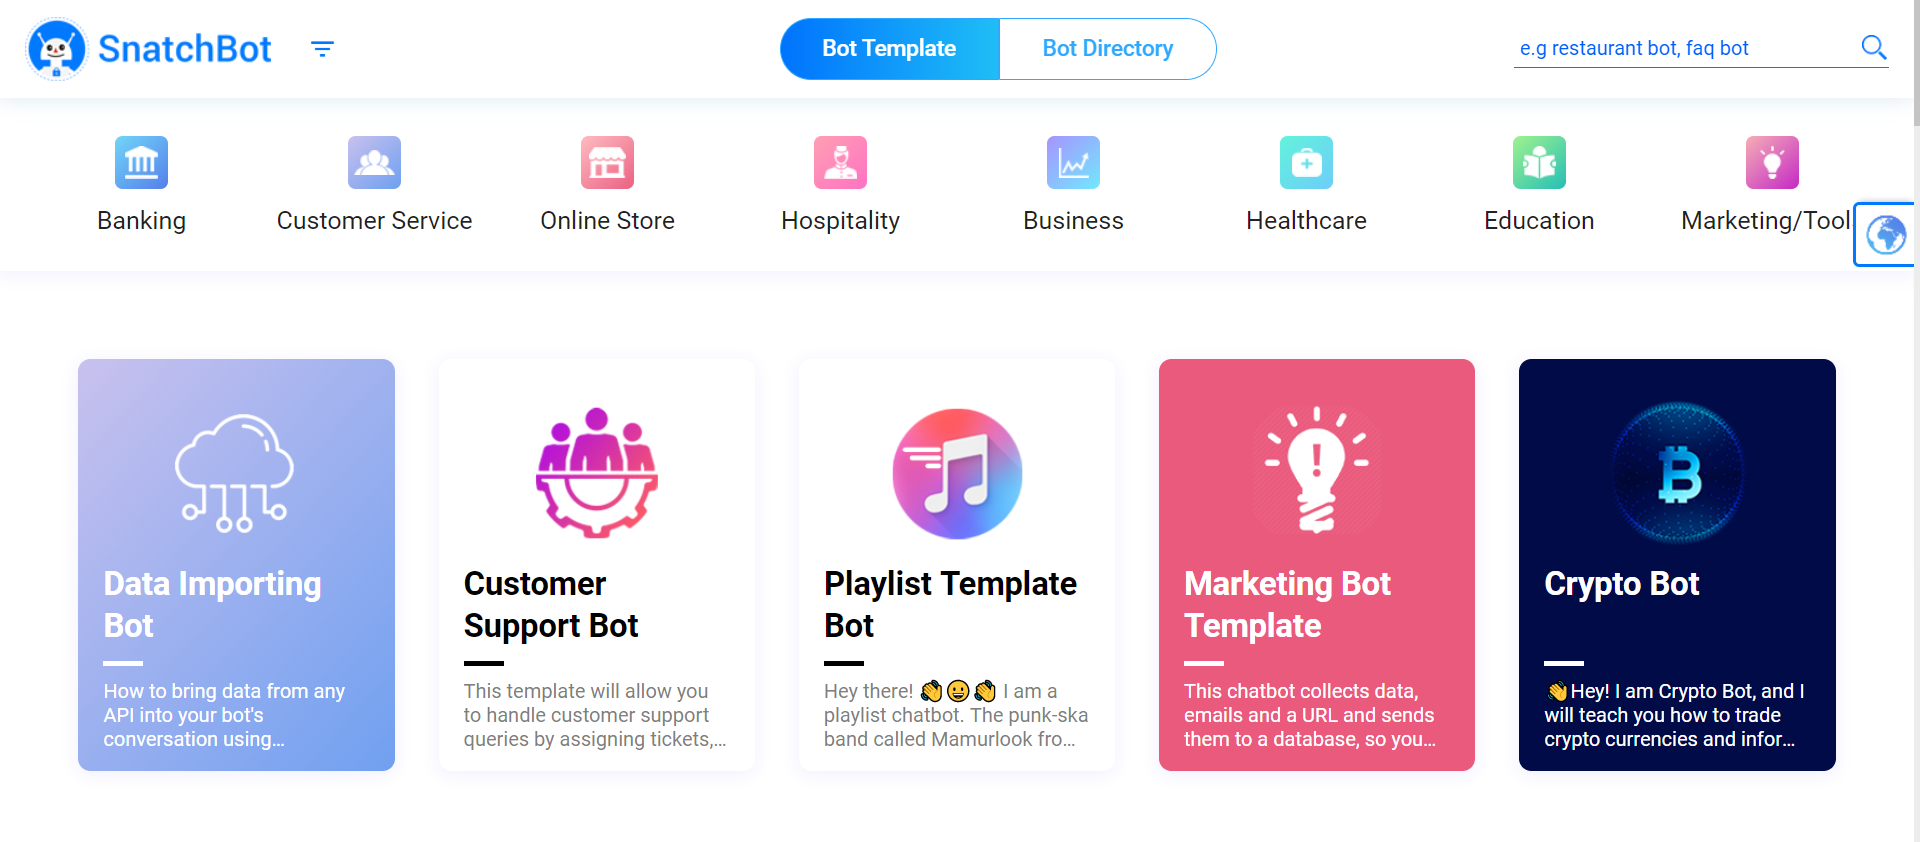Click description 'This template will allow you'

tap(595, 715)
